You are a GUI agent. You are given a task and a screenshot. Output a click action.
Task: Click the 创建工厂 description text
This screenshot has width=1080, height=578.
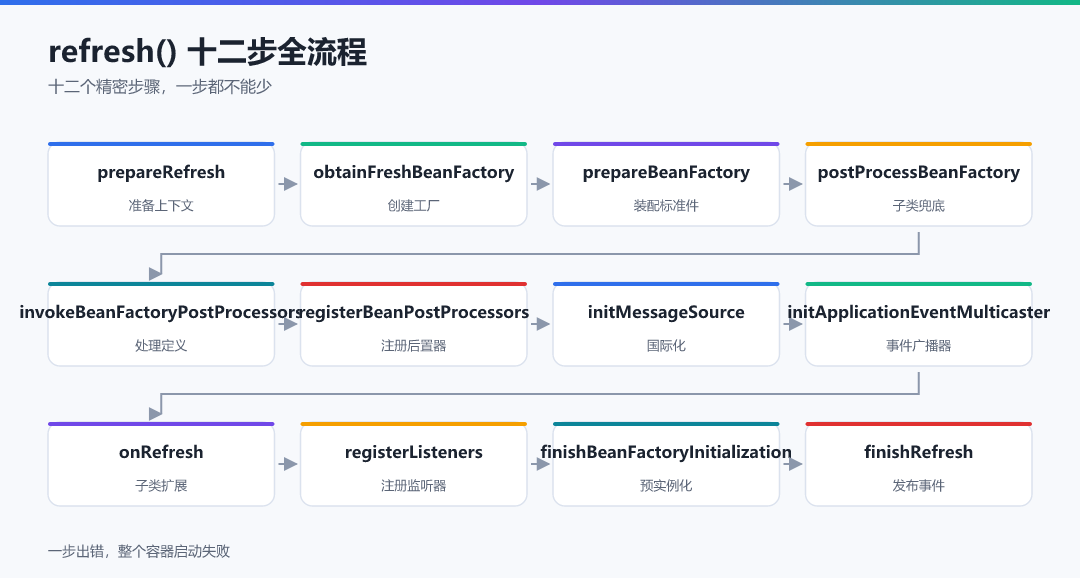413,205
